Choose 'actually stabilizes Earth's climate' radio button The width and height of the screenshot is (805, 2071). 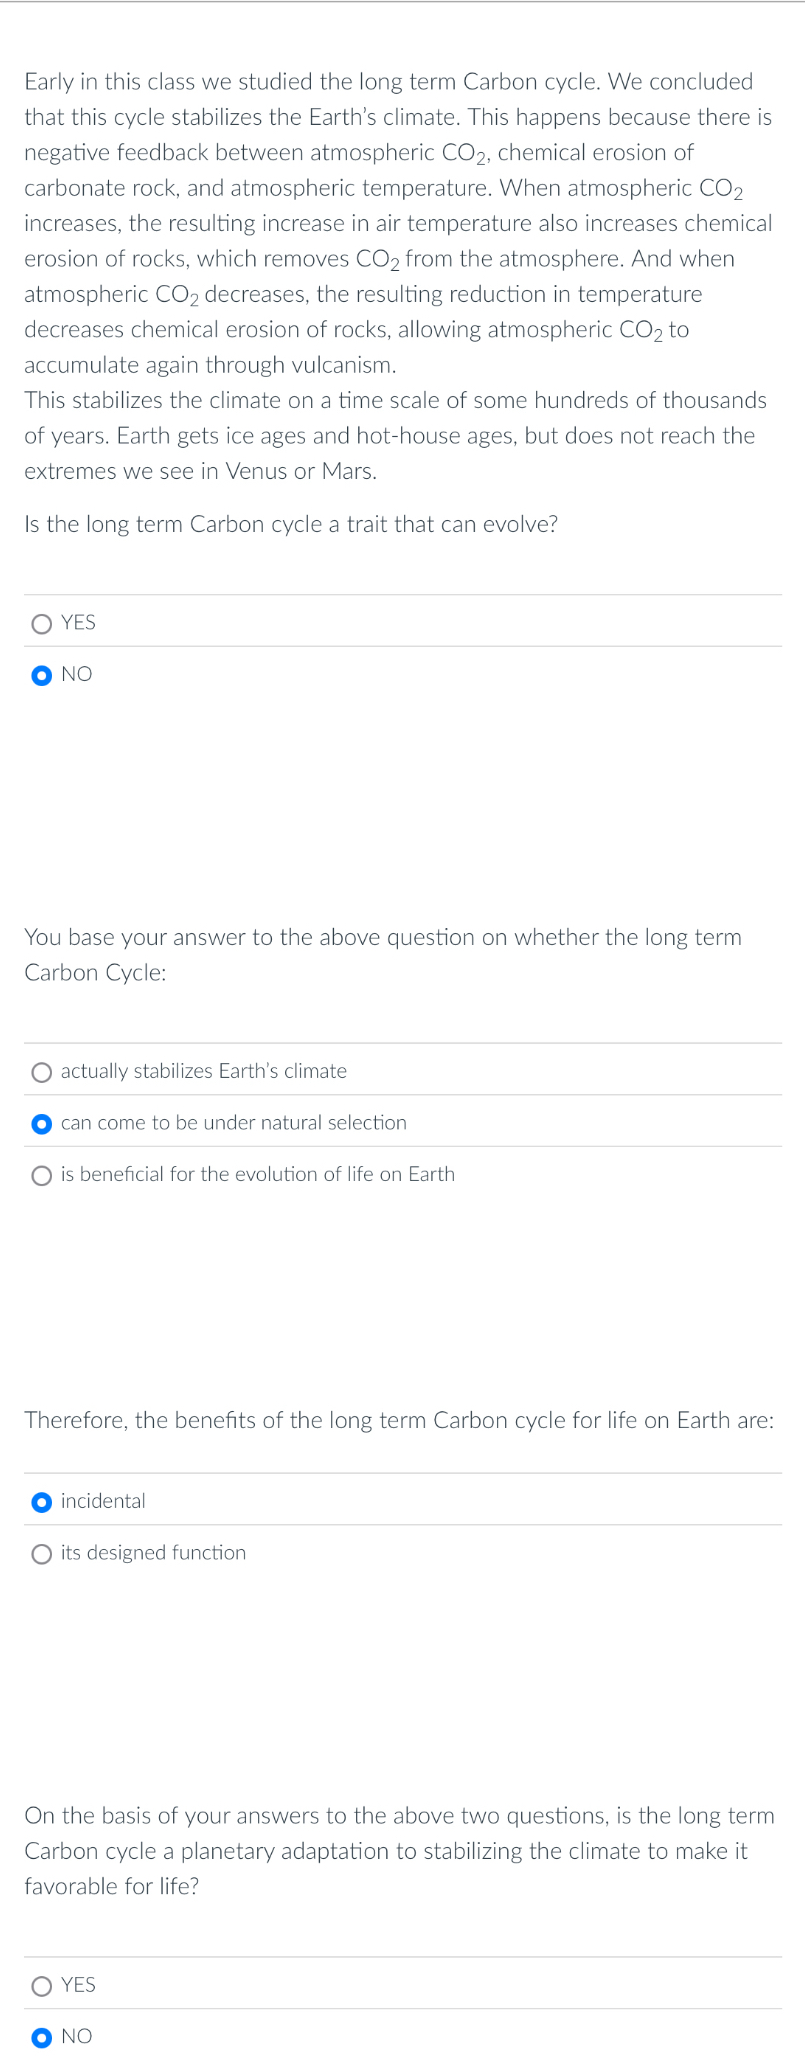[42, 1072]
